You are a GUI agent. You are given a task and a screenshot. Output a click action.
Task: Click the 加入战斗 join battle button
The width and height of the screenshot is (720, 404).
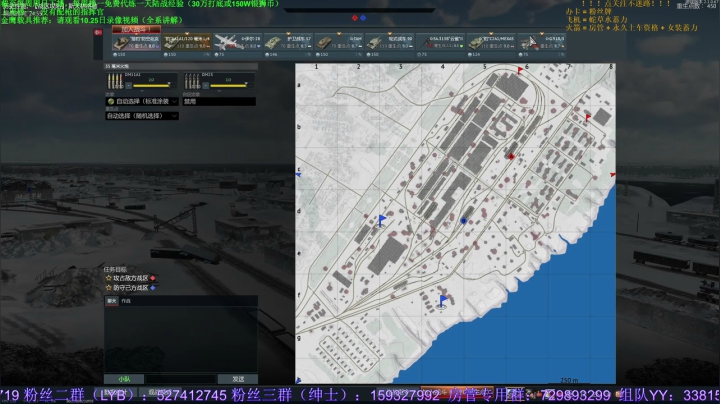(x=136, y=29)
